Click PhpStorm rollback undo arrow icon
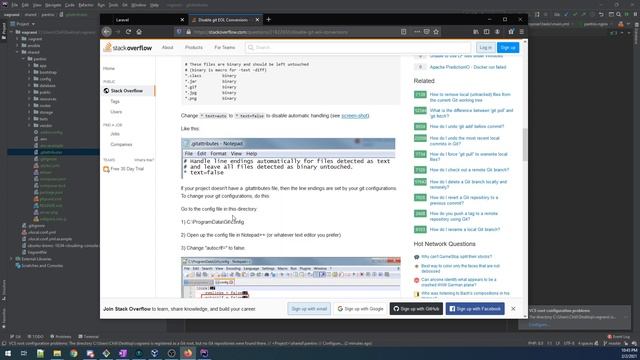 pyautogui.click(x=601, y=14)
